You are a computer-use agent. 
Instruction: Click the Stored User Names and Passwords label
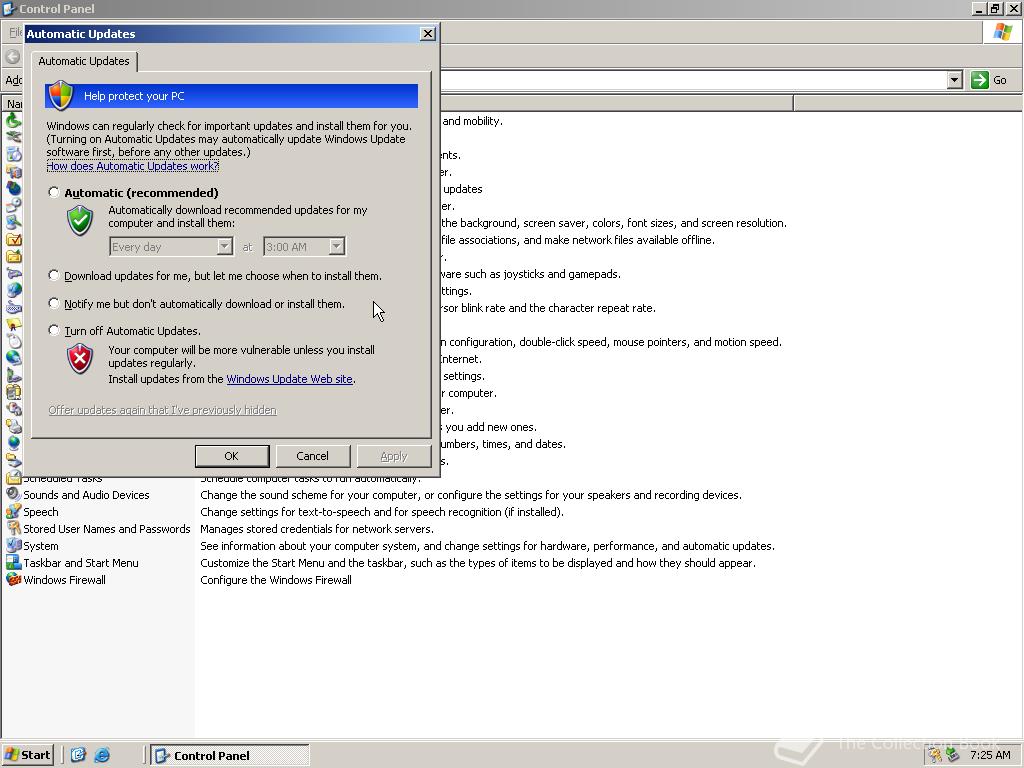[107, 529]
